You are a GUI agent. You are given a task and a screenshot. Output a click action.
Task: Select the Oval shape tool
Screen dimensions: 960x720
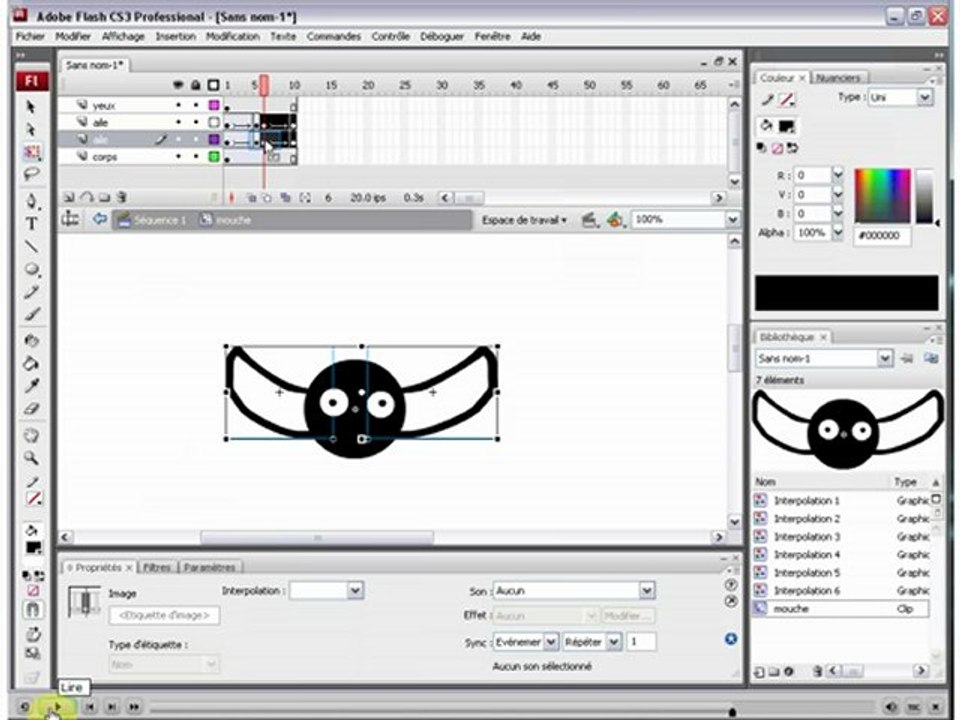(32, 269)
